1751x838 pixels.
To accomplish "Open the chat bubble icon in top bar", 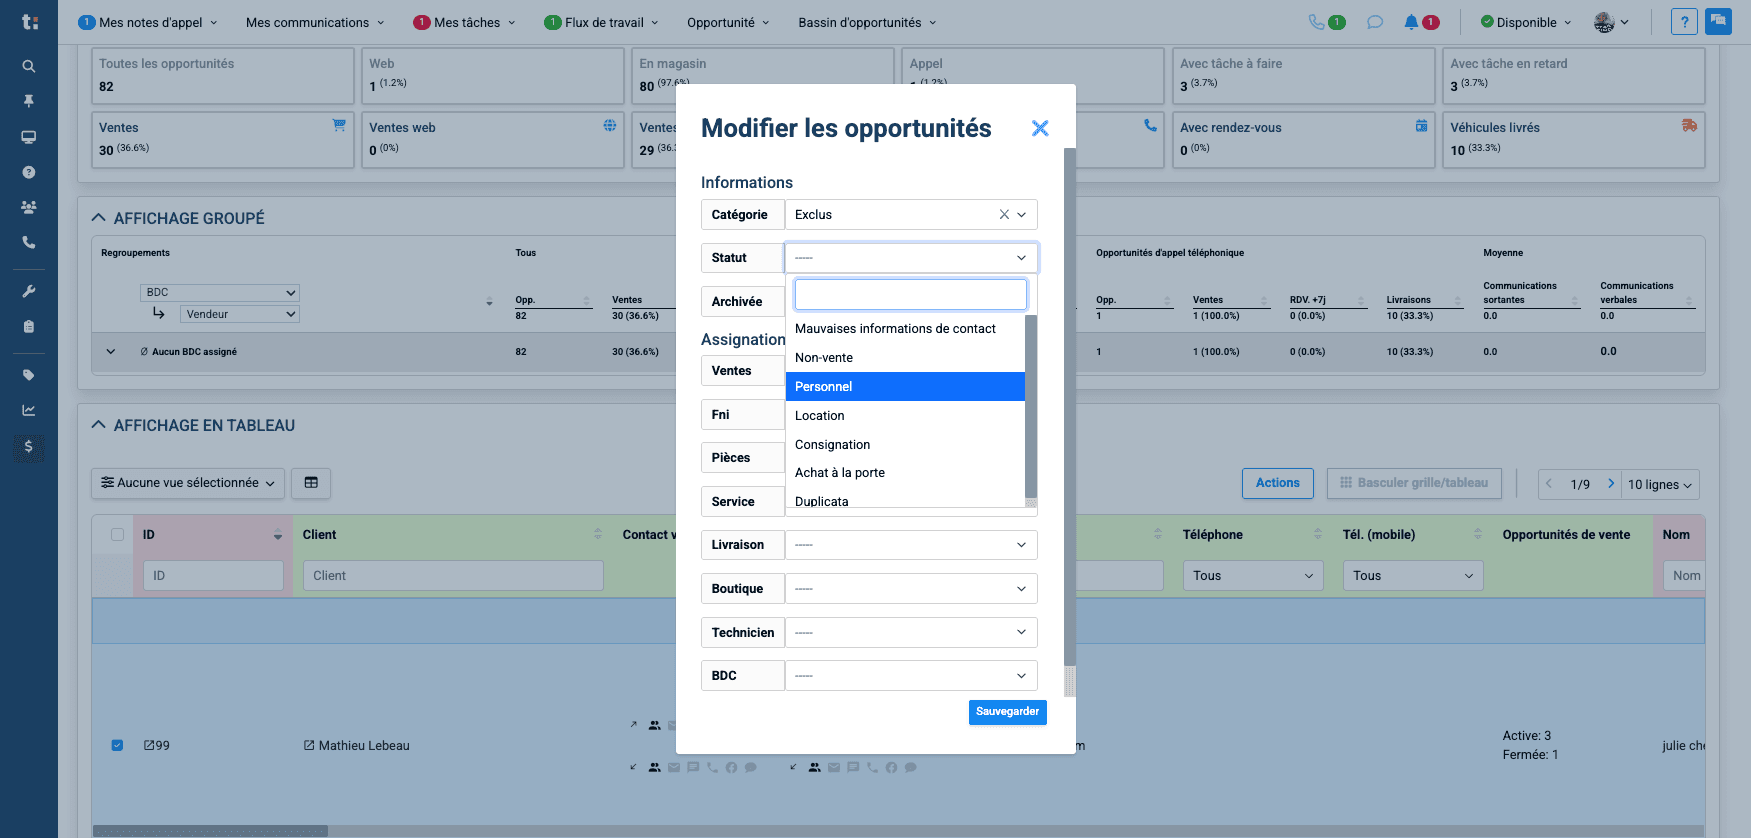I will point(1375,22).
